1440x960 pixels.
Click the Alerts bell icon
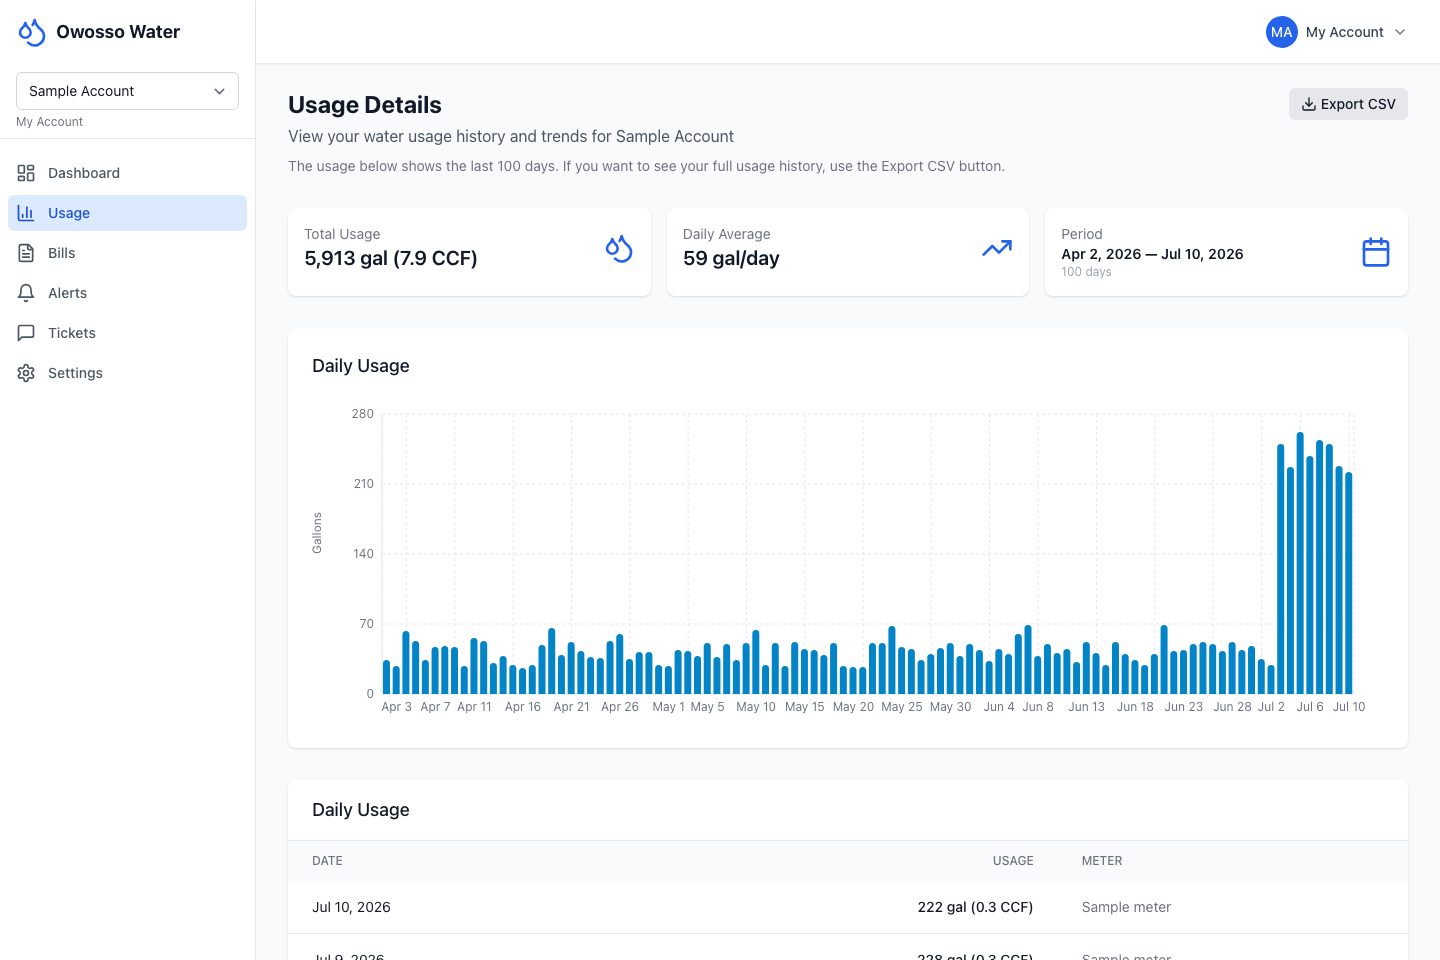pos(26,293)
